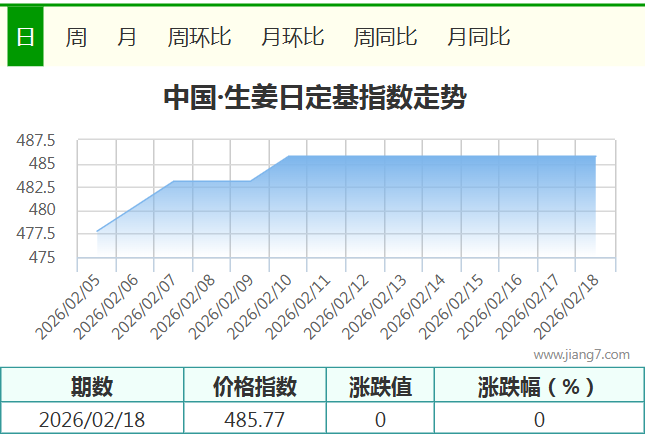645x441 pixels.
Task: Click the 487.5 y-axis value label
Action: [x=36, y=140]
